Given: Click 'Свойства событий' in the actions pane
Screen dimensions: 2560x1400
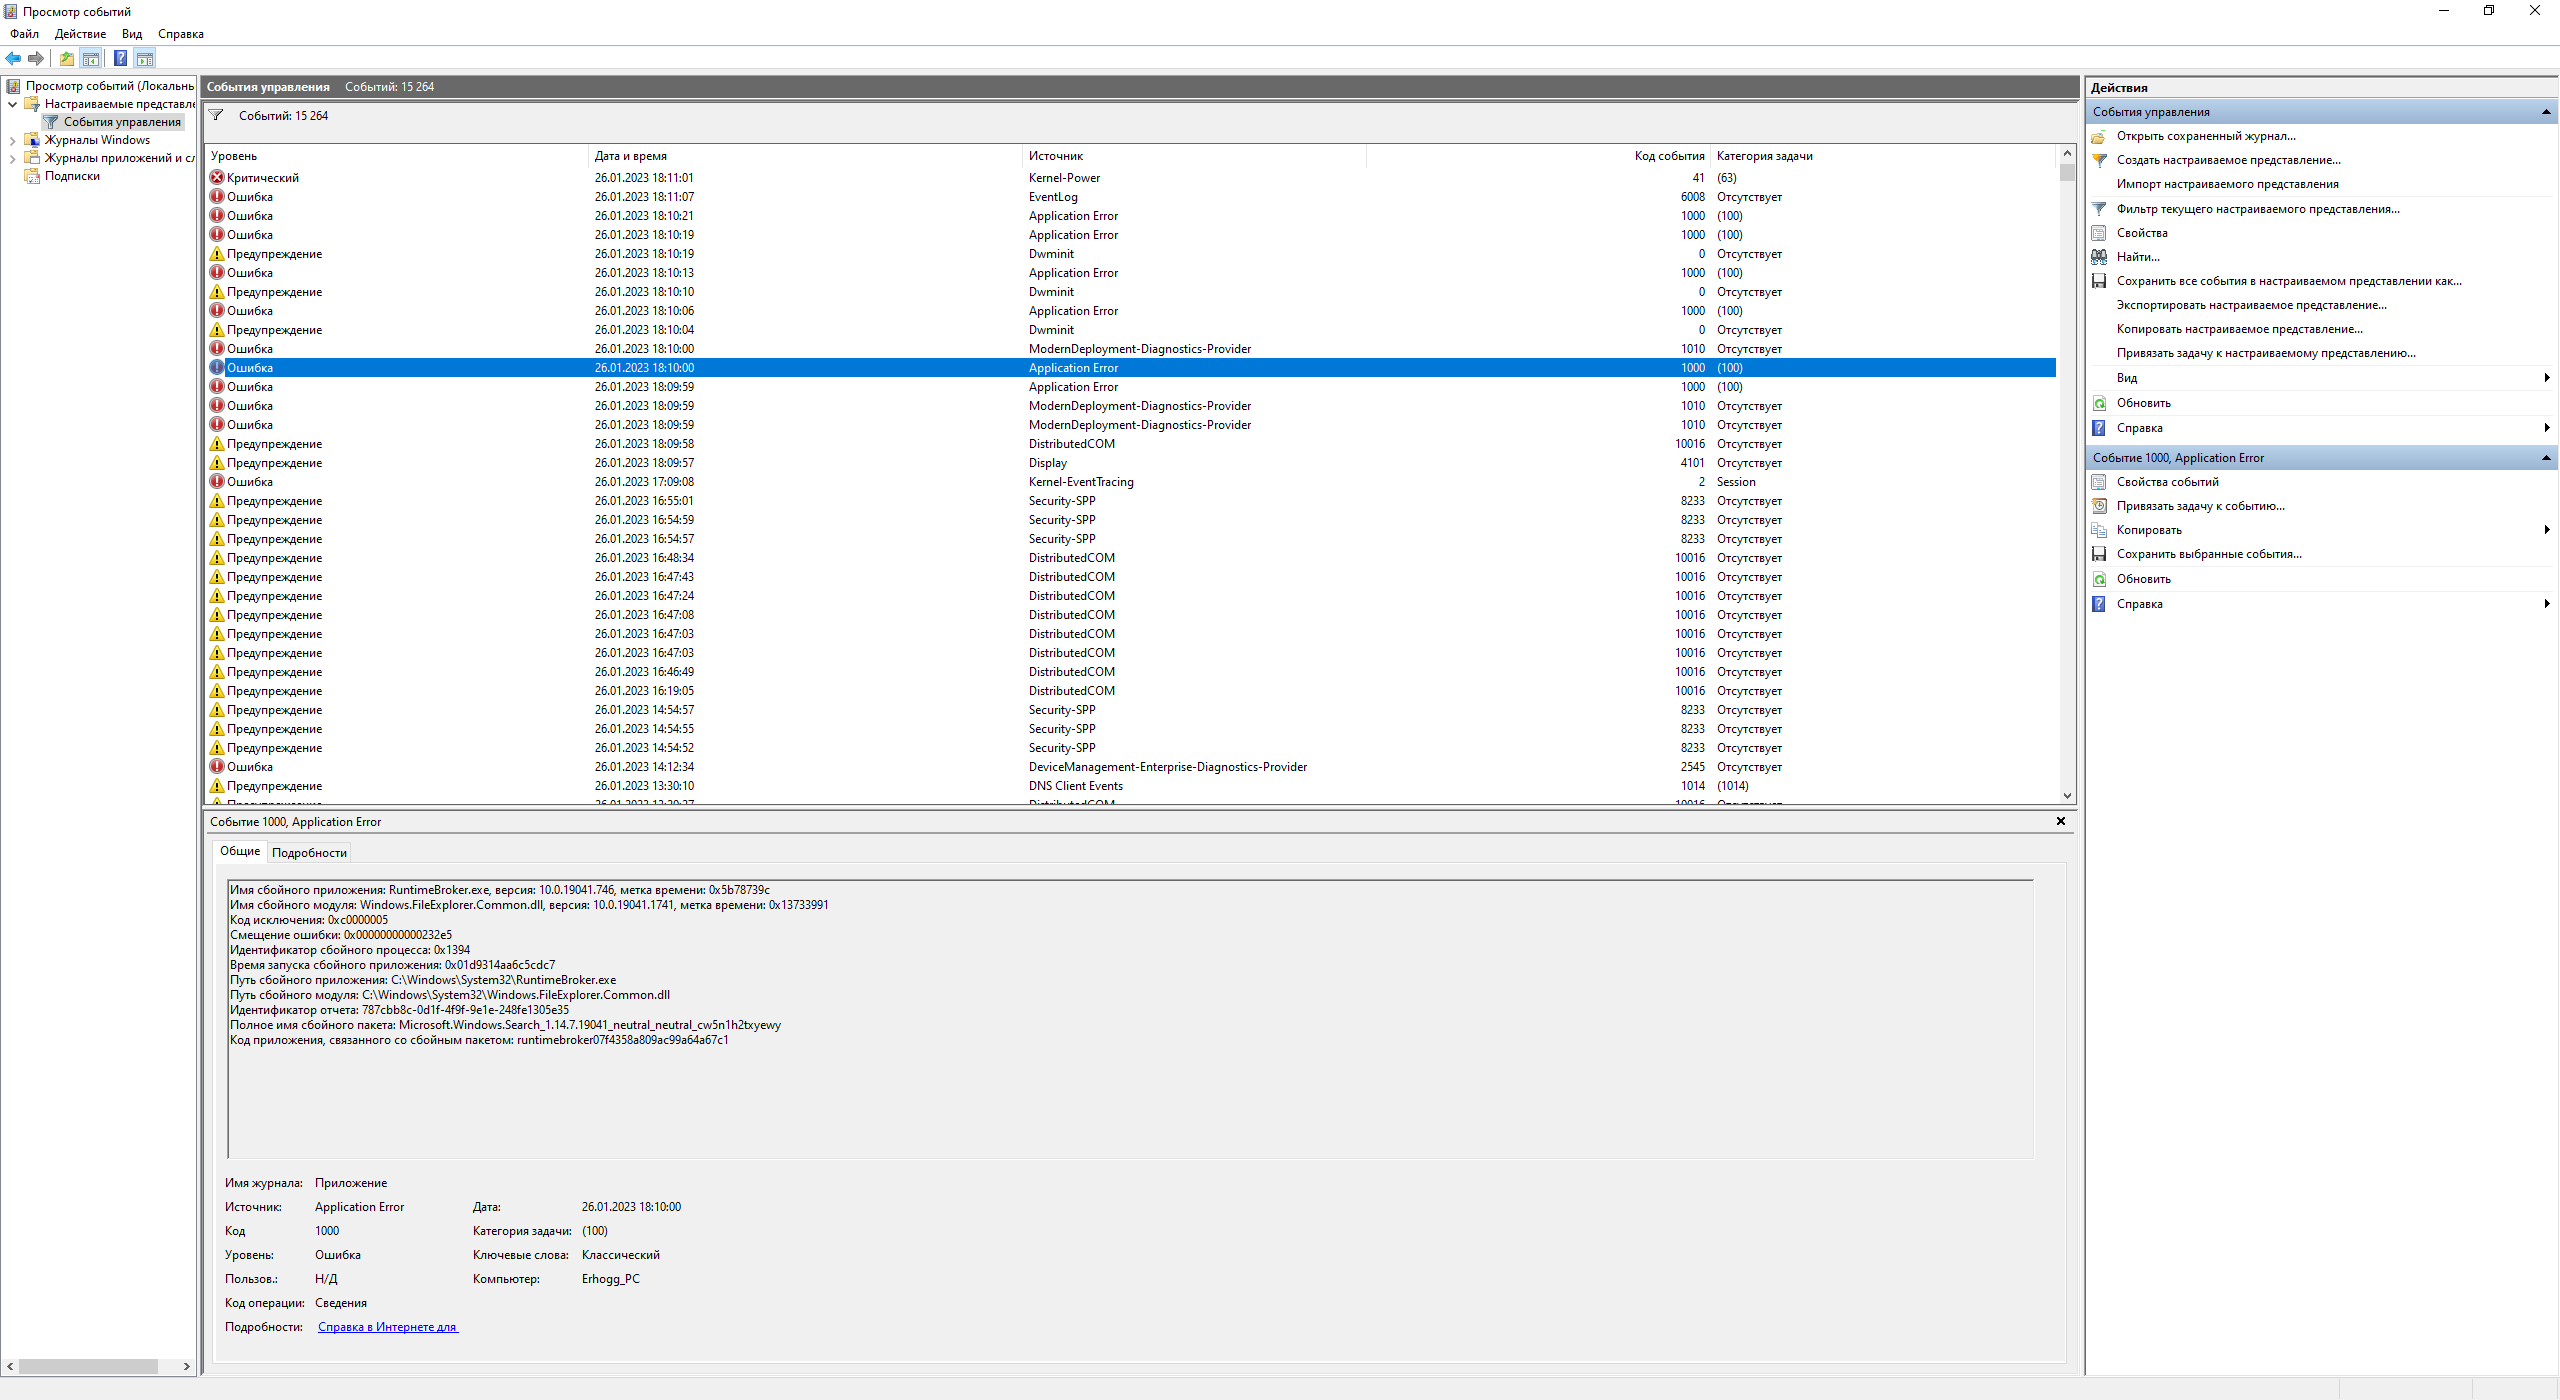Looking at the screenshot, I should click(2167, 482).
